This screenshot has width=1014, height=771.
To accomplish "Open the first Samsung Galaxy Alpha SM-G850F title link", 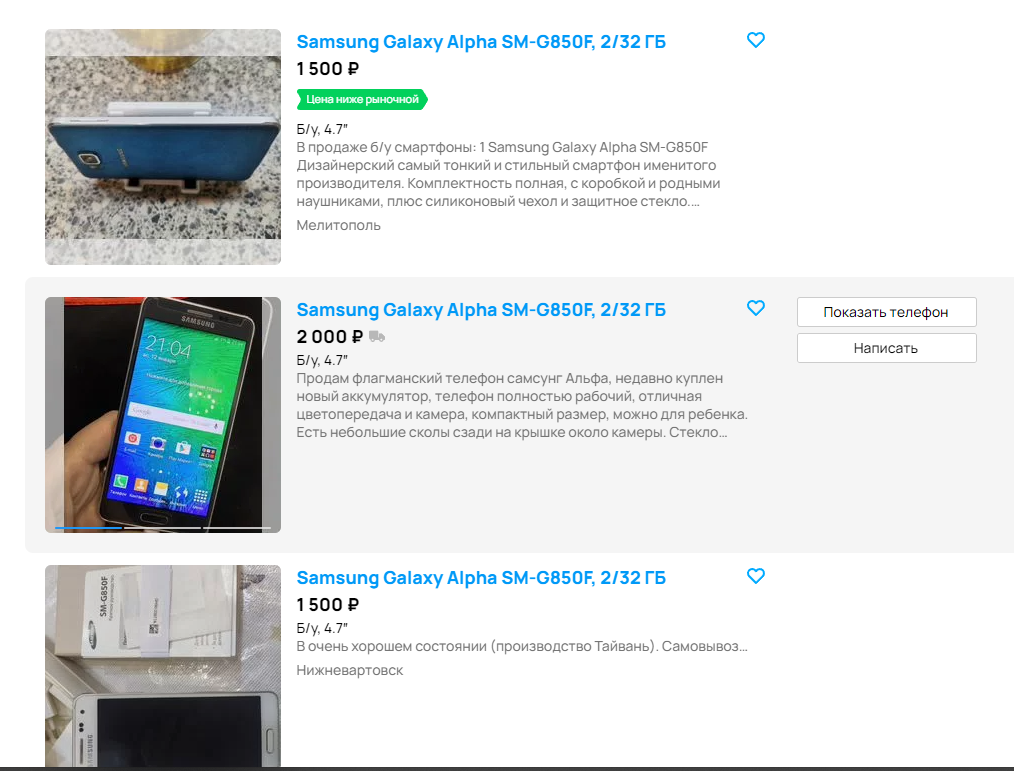I will [x=481, y=41].
